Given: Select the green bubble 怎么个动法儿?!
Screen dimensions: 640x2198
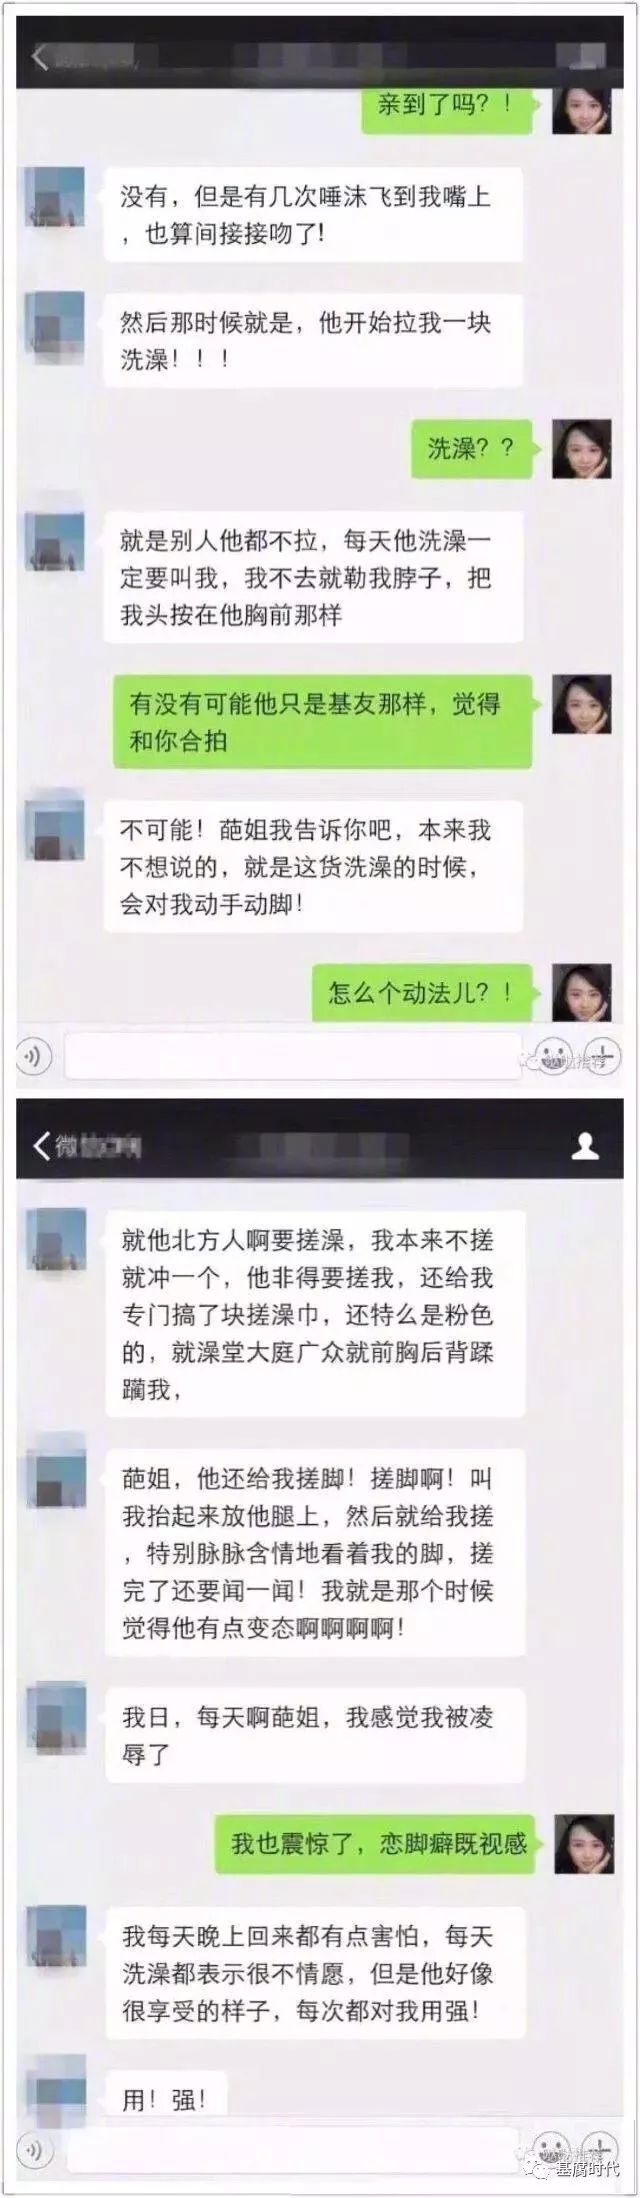Looking at the screenshot, I should (421, 993).
